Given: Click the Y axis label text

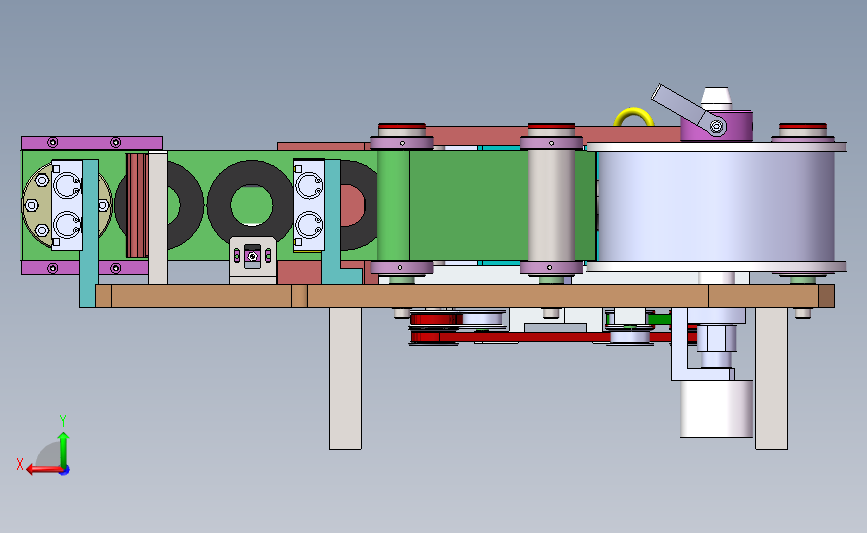Looking at the screenshot, I should [x=63, y=421].
